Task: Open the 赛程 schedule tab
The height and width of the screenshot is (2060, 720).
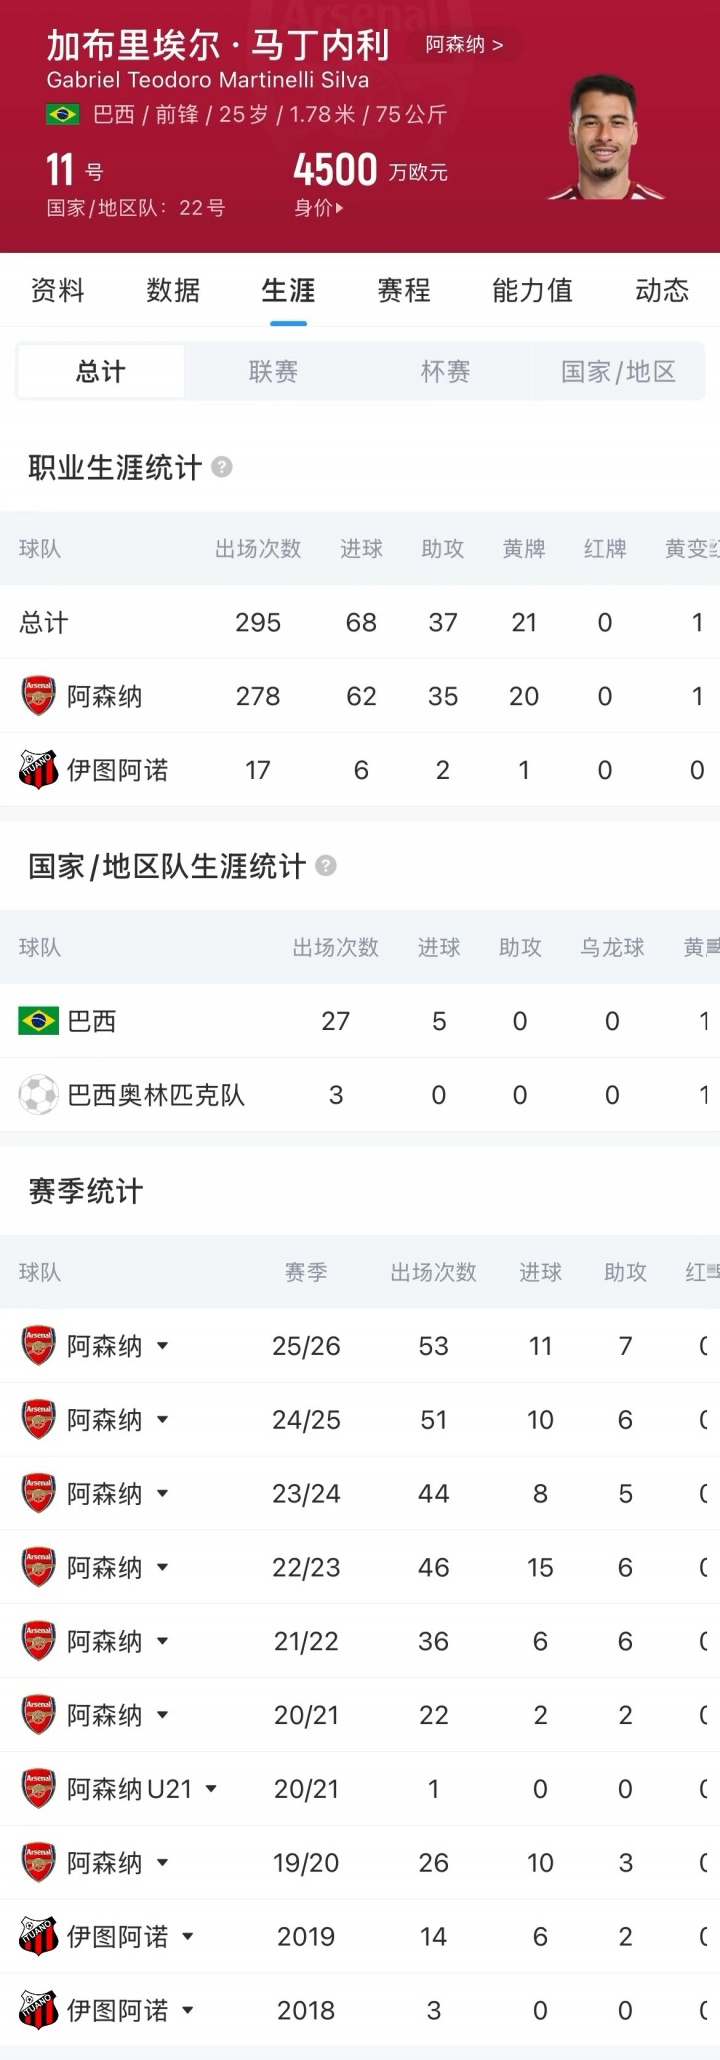Action: (x=404, y=290)
